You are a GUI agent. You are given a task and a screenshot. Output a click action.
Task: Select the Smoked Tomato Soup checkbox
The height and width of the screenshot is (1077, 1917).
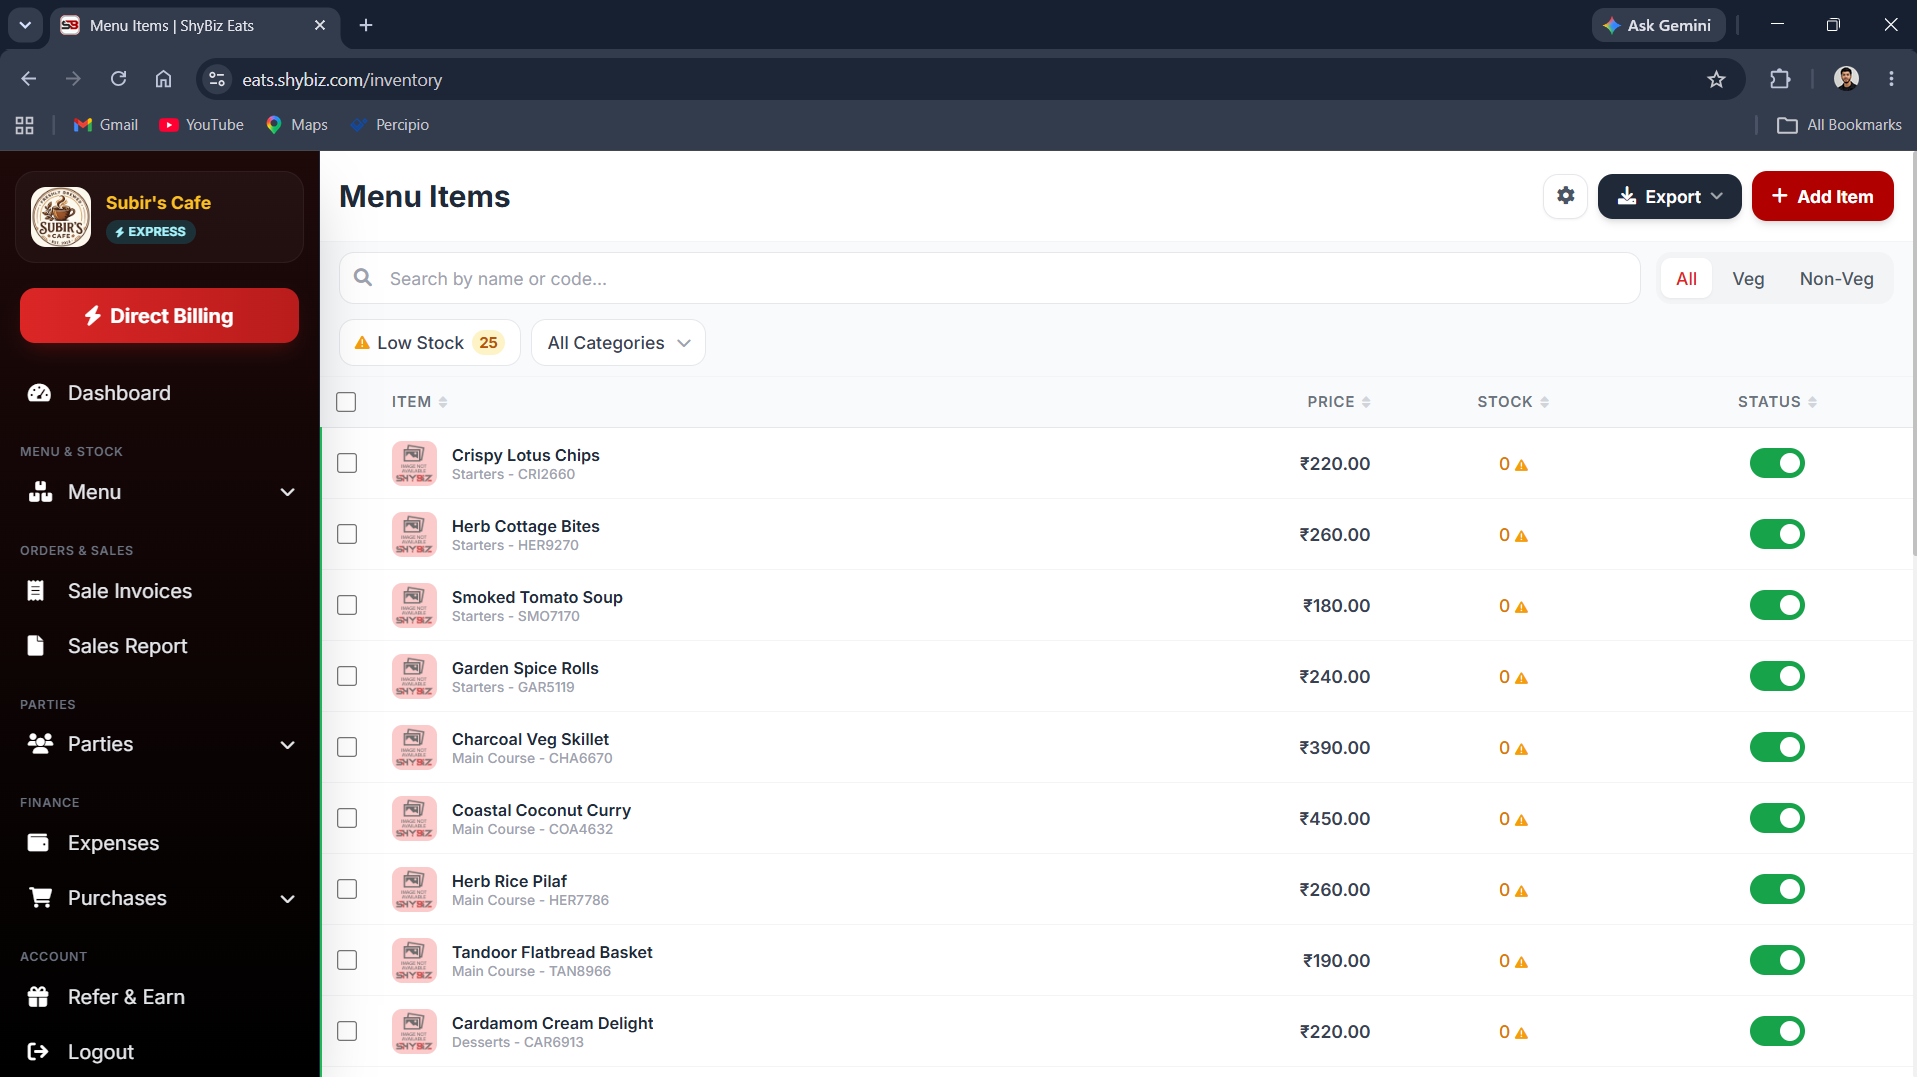click(347, 605)
